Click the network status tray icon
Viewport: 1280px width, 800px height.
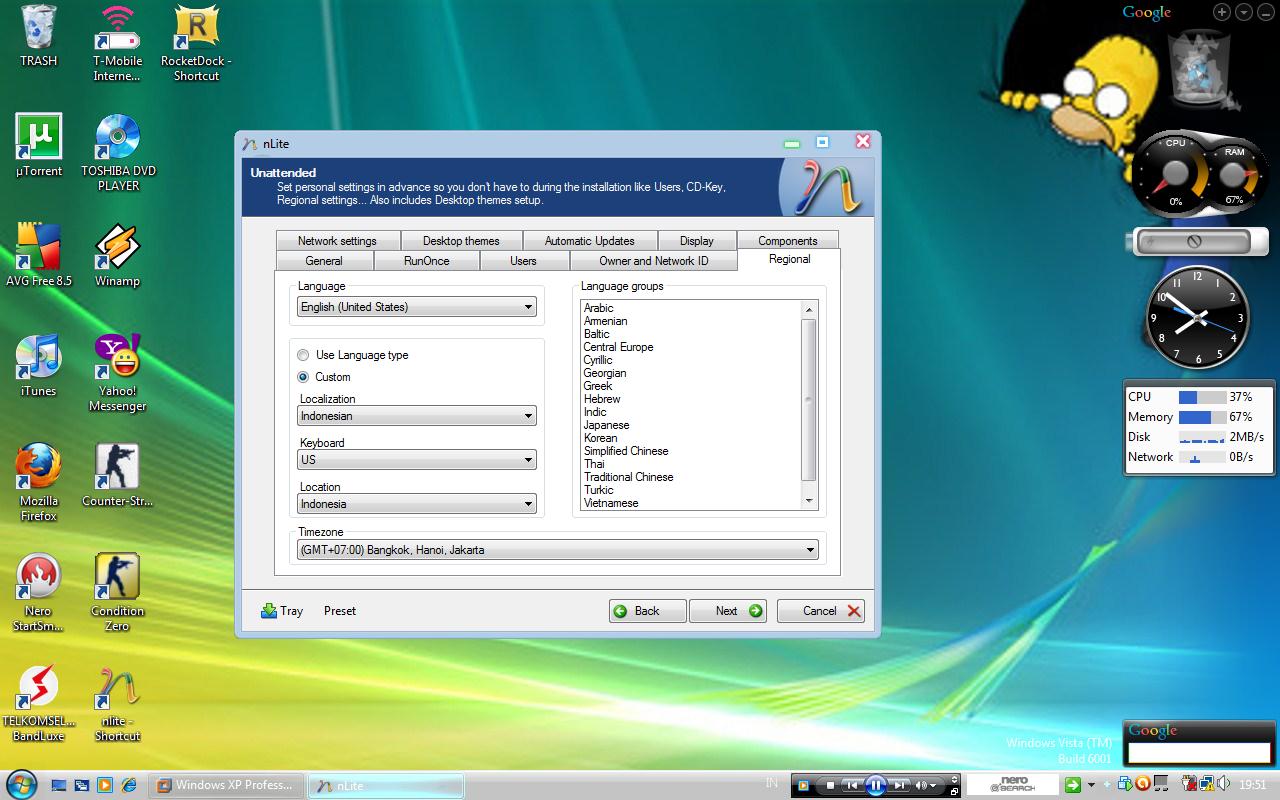[1207, 785]
